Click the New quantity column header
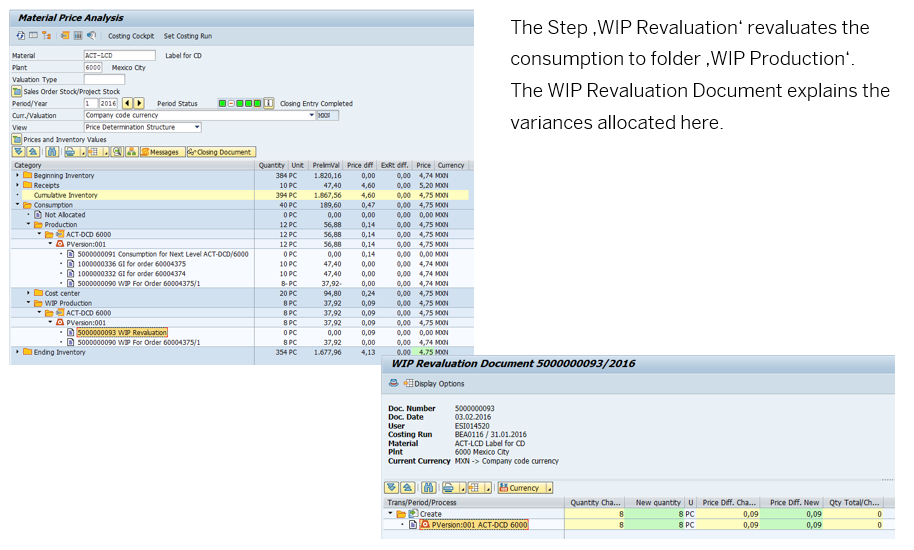This screenshot has height=550, width=914. (x=655, y=503)
